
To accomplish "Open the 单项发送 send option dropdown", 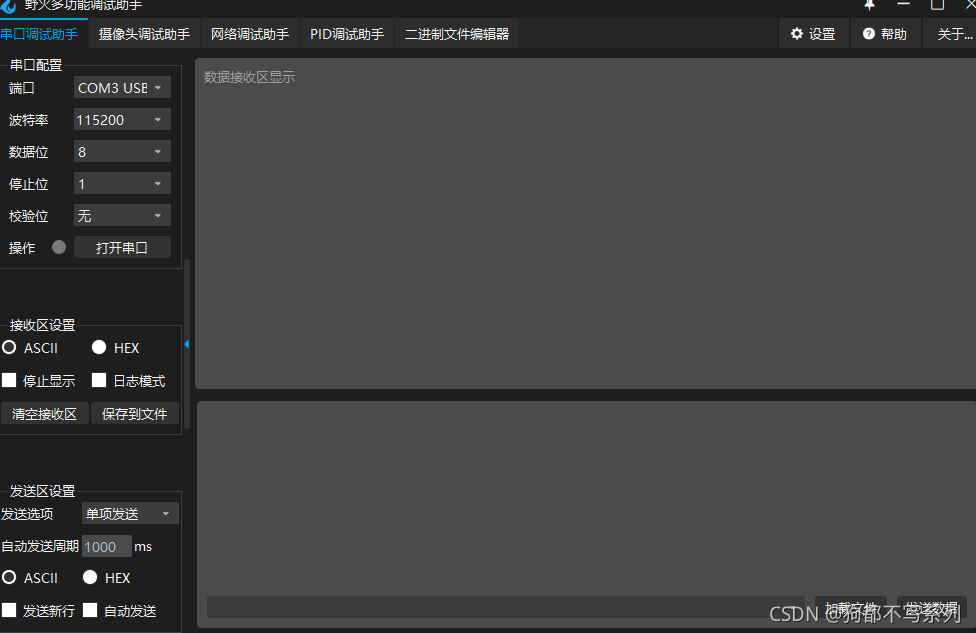I will [x=129, y=513].
